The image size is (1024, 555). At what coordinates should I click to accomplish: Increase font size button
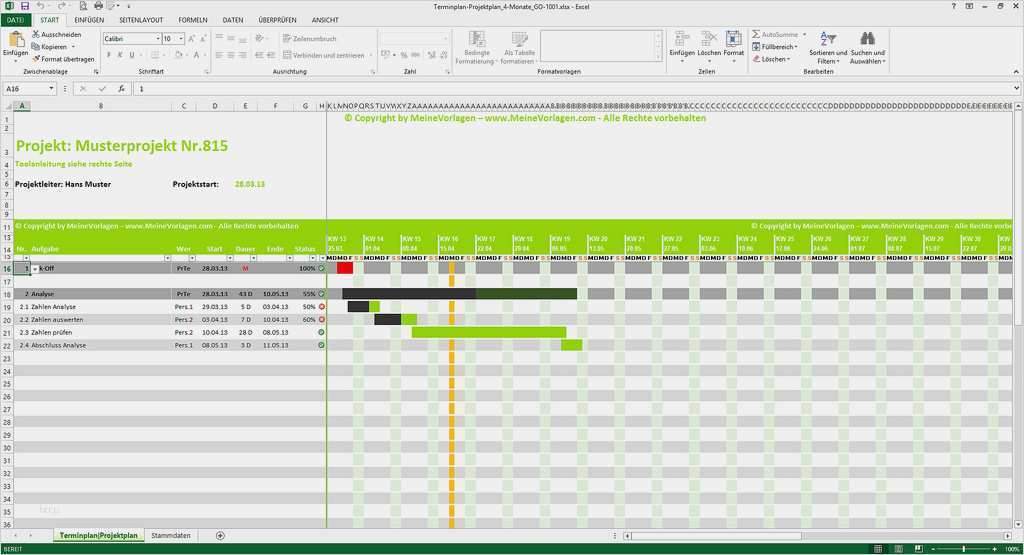pyautogui.click(x=191, y=39)
